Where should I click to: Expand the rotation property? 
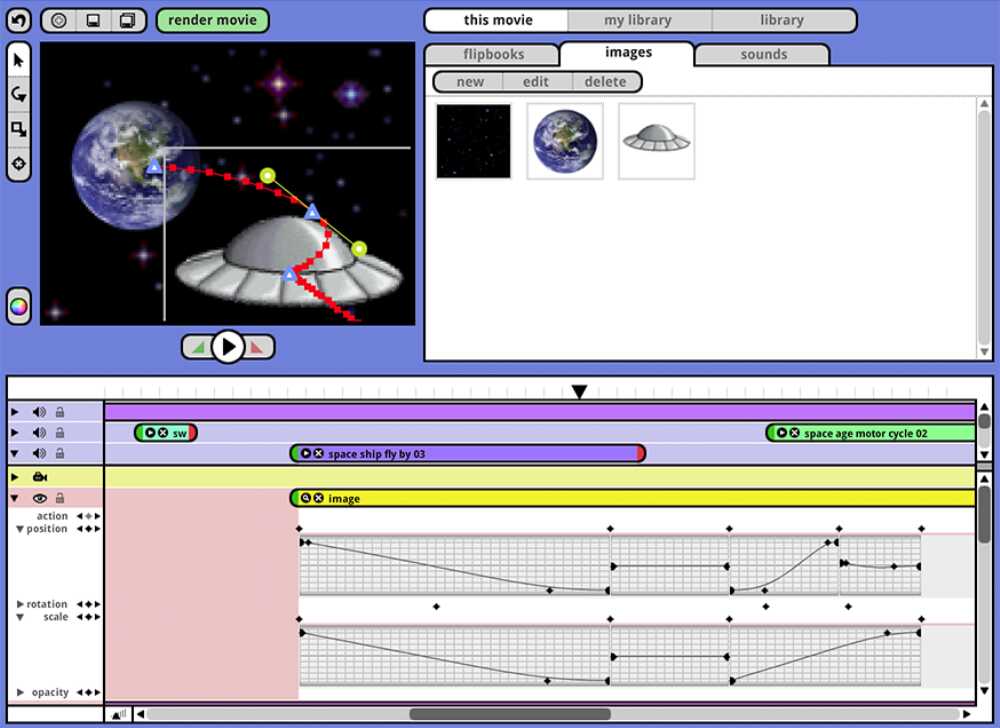(x=20, y=604)
